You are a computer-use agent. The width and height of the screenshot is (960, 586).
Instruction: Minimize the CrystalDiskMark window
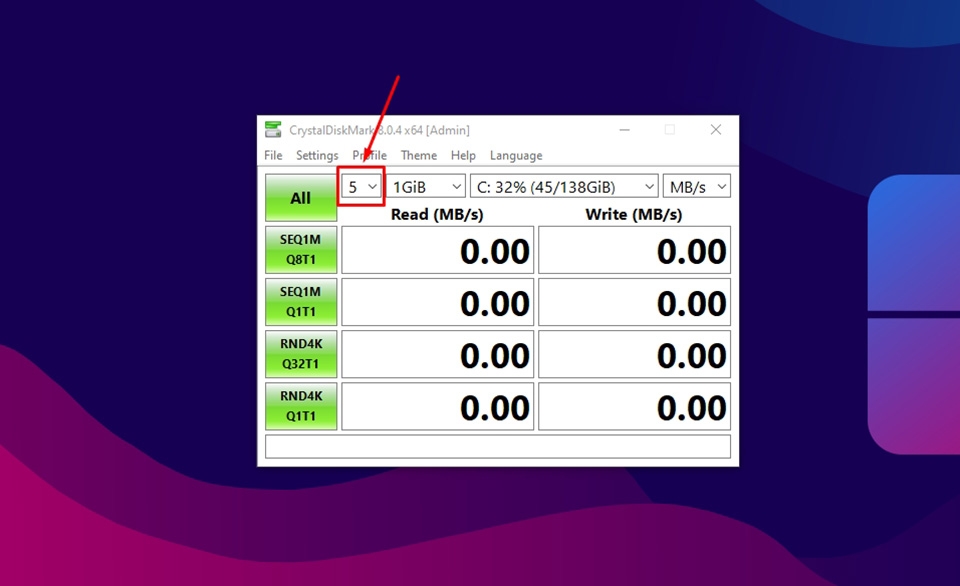[x=624, y=130]
